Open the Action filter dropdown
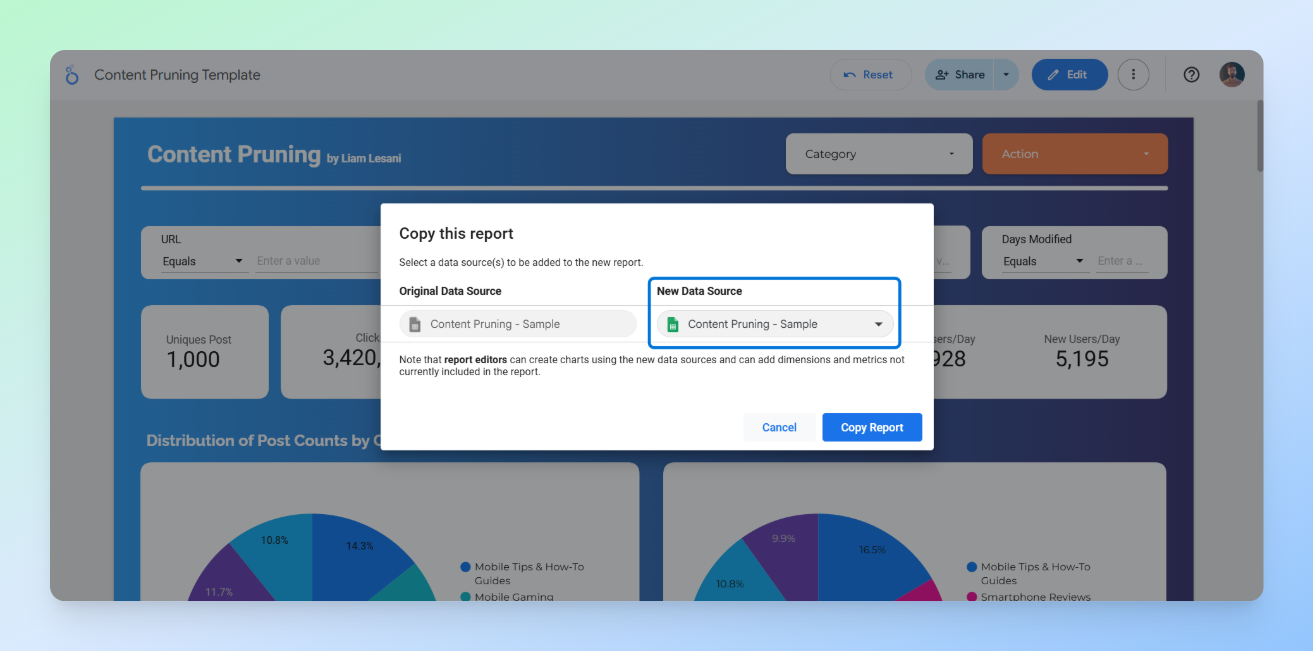The image size is (1313, 651). point(1074,153)
